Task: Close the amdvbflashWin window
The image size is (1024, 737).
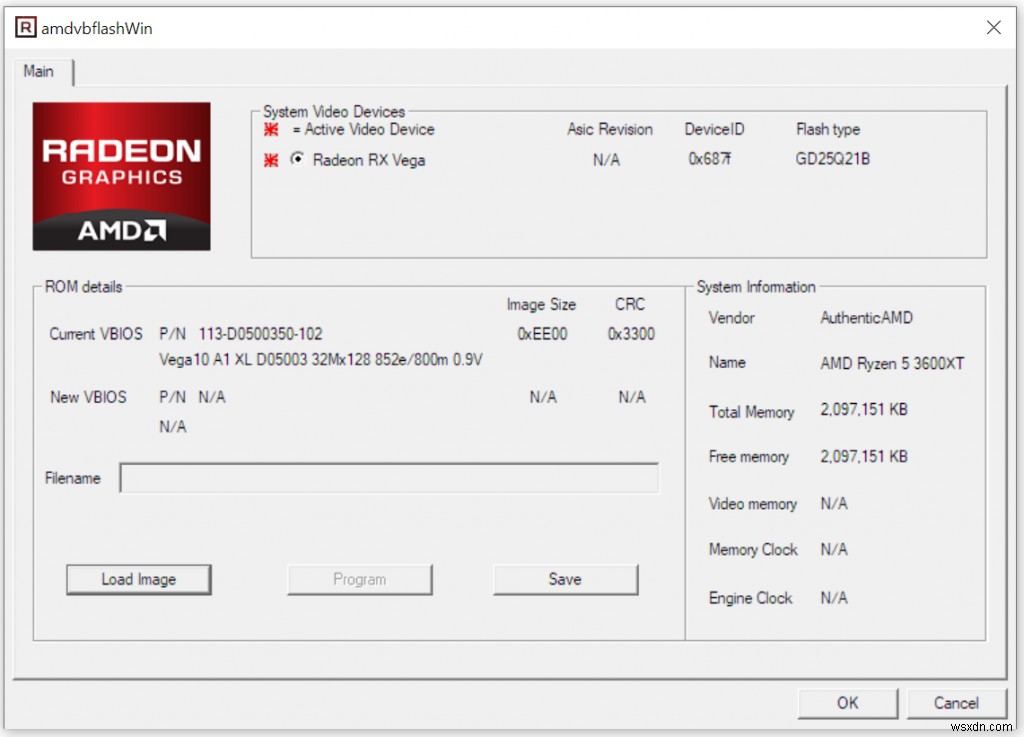Action: (x=993, y=27)
